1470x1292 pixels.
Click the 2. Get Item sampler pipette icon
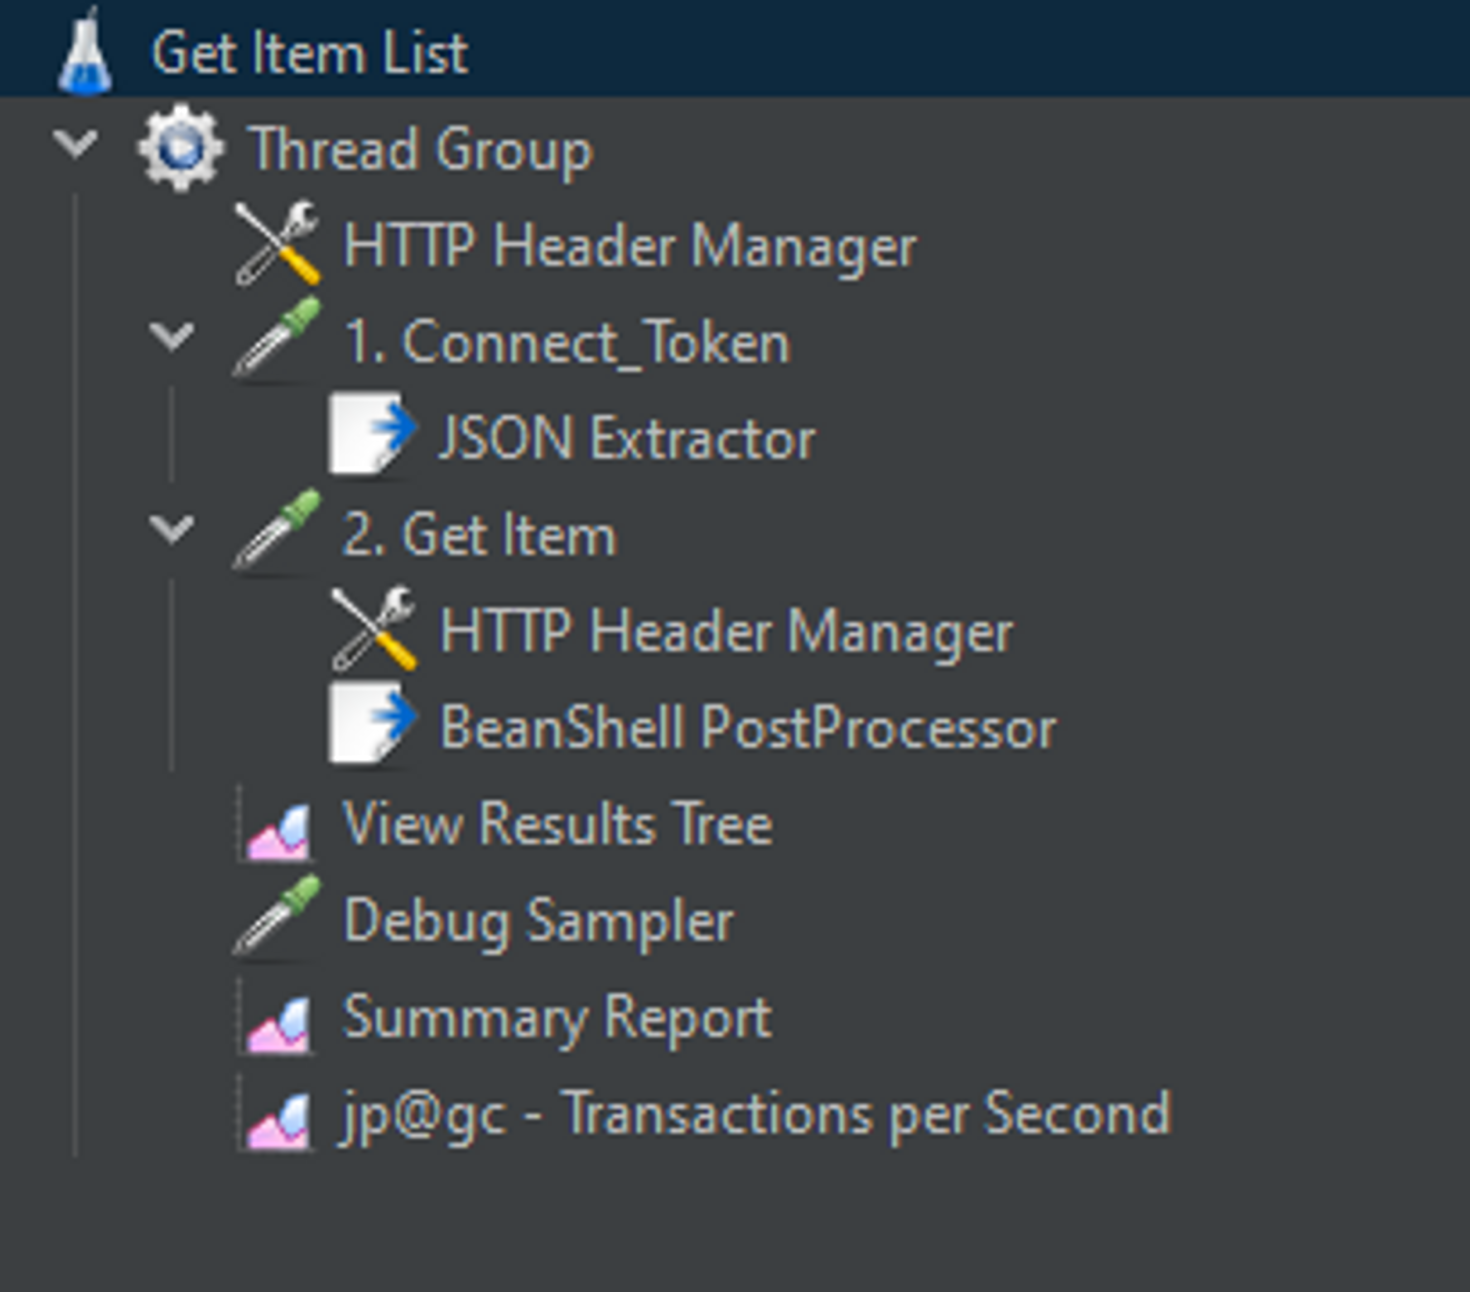[x=277, y=532]
